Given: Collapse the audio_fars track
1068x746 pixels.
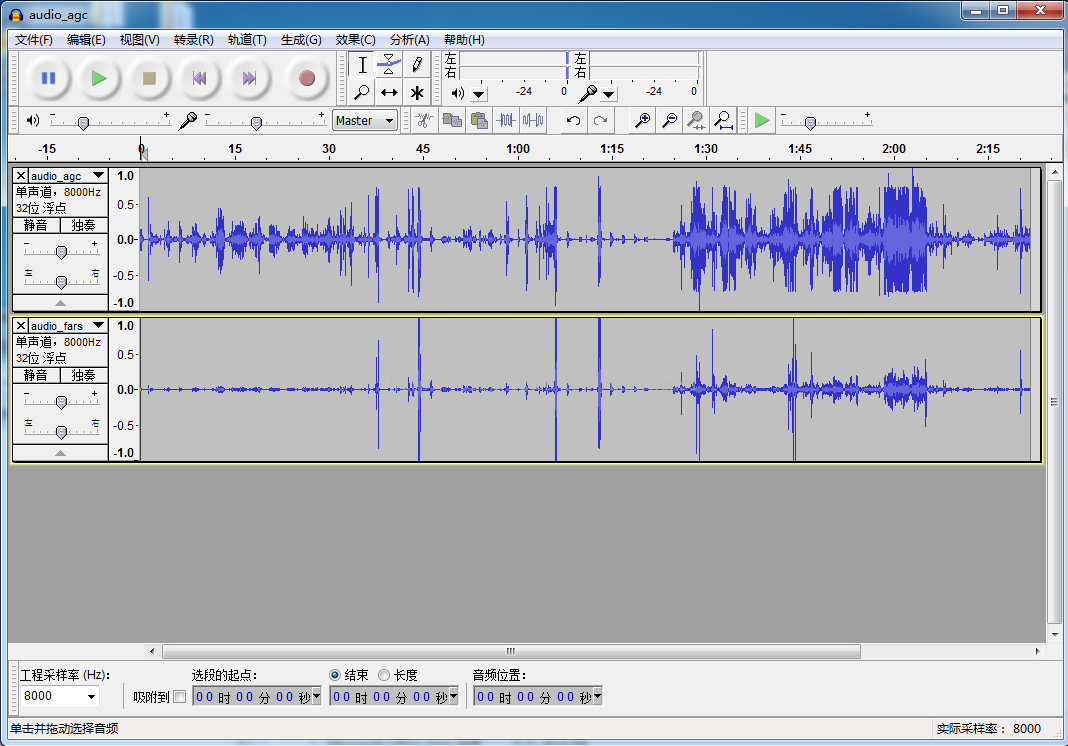Looking at the screenshot, I should 61,452.
